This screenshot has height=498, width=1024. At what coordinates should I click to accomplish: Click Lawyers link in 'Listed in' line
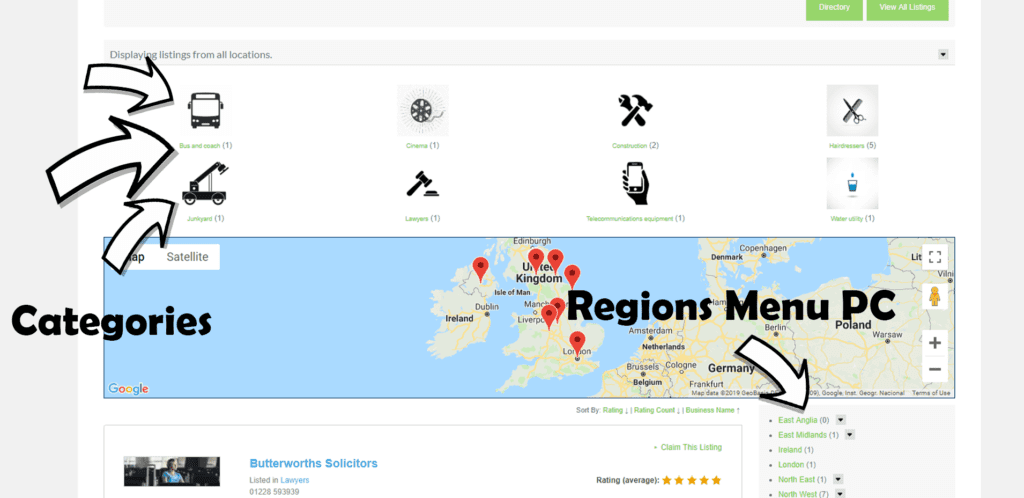pyautogui.click(x=295, y=480)
